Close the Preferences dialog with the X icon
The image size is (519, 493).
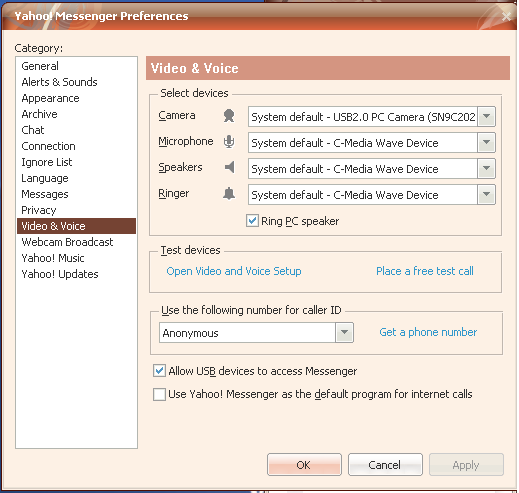point(506,16)
